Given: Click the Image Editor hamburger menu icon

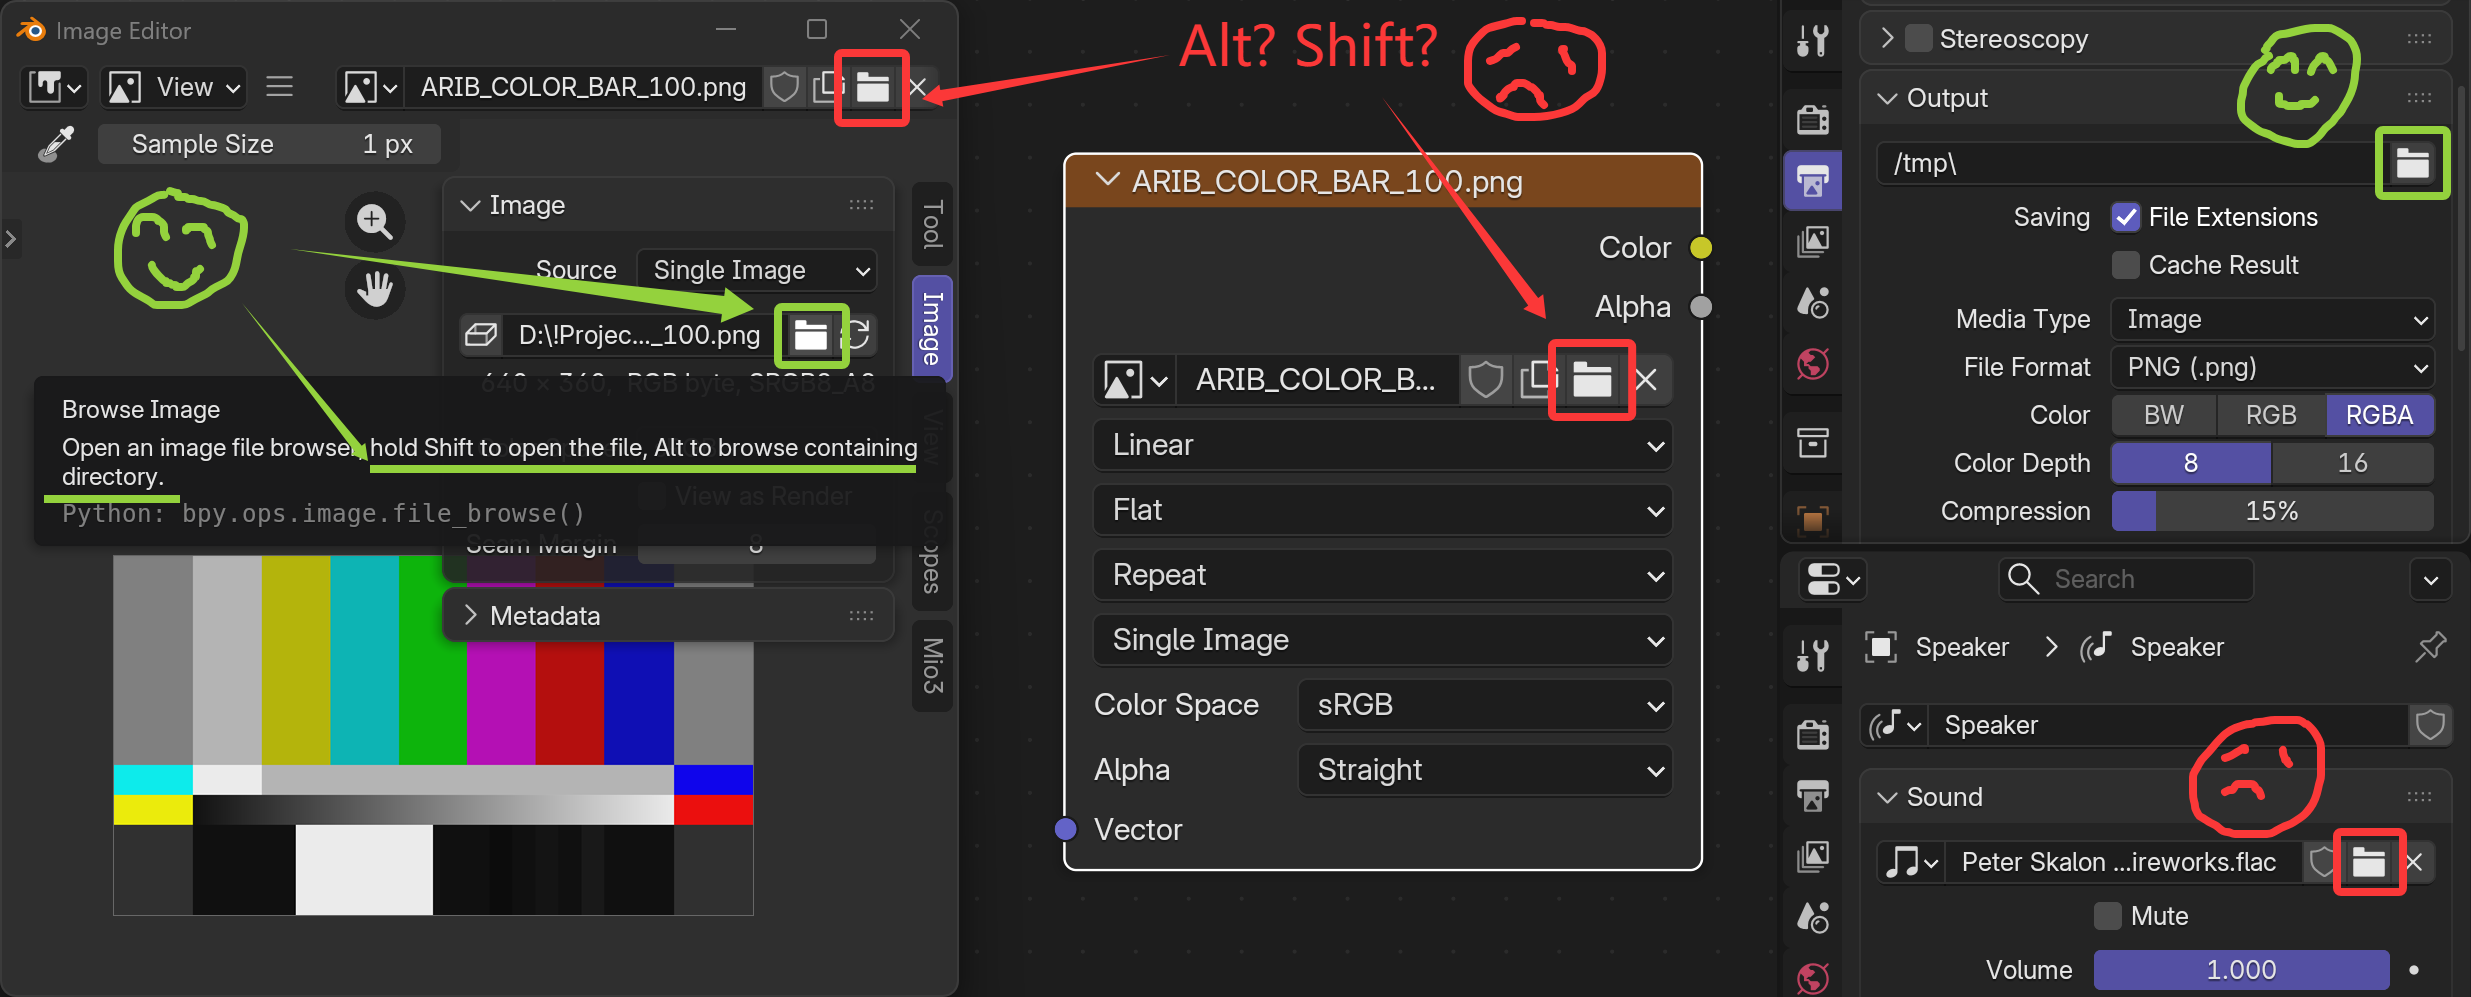Looking at the screenshot, I should pyautogui.click(x=280, y=87).
